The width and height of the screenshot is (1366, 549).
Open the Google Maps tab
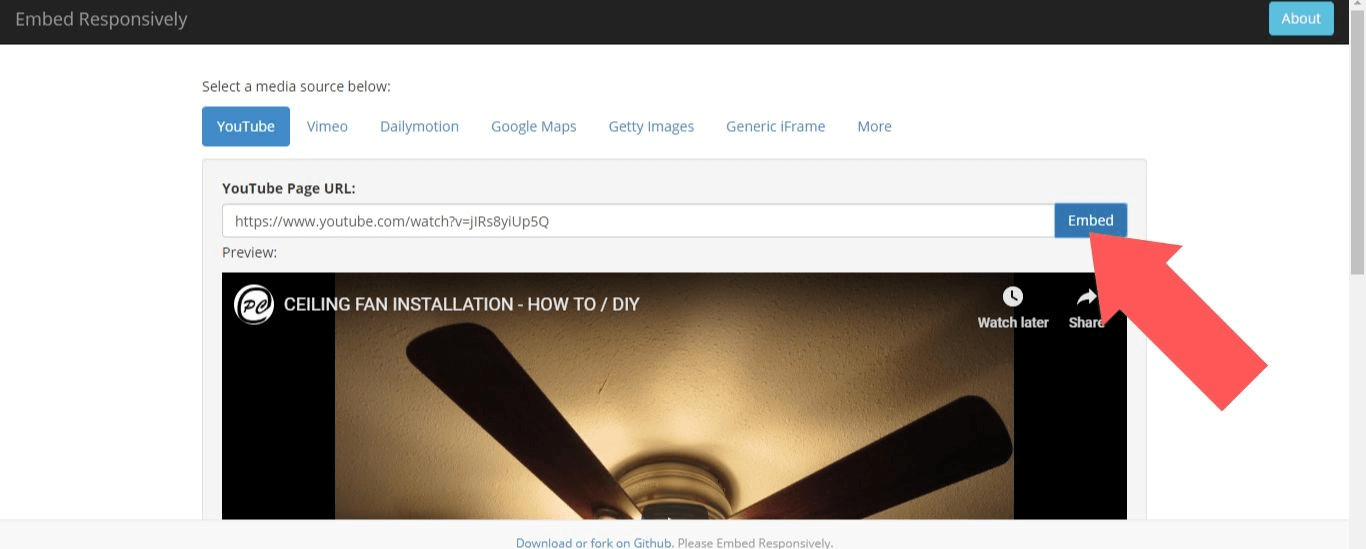pyautogui.click(x=533, y=126)
